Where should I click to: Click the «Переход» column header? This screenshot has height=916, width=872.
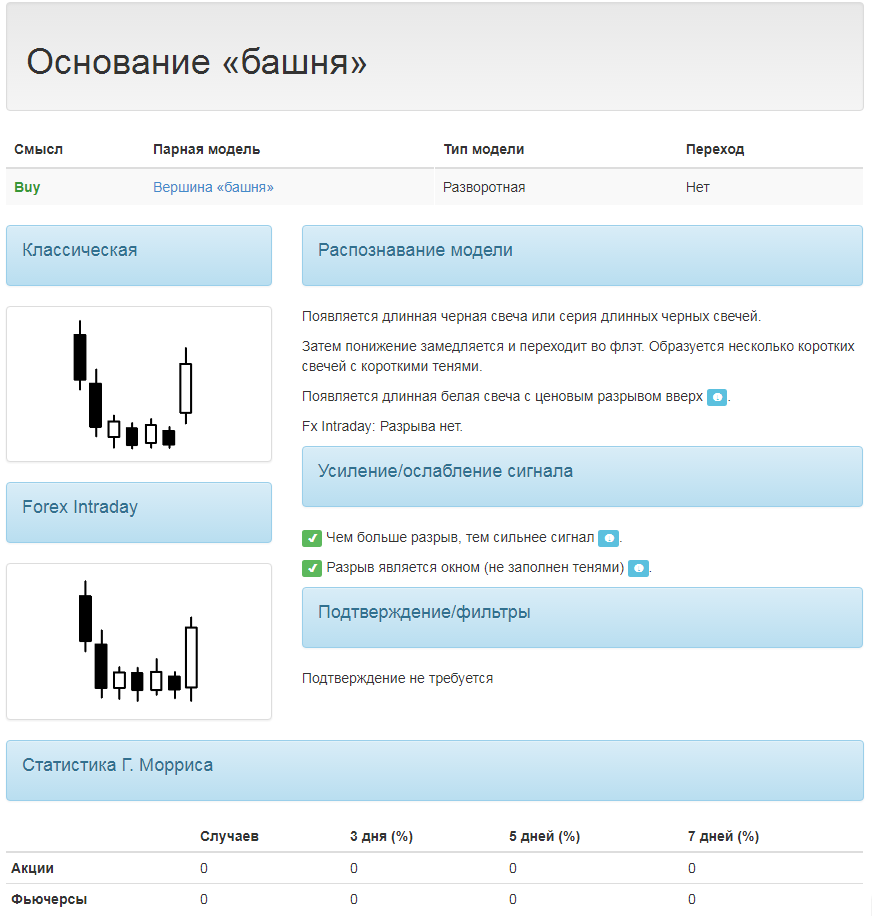point(715,150)
